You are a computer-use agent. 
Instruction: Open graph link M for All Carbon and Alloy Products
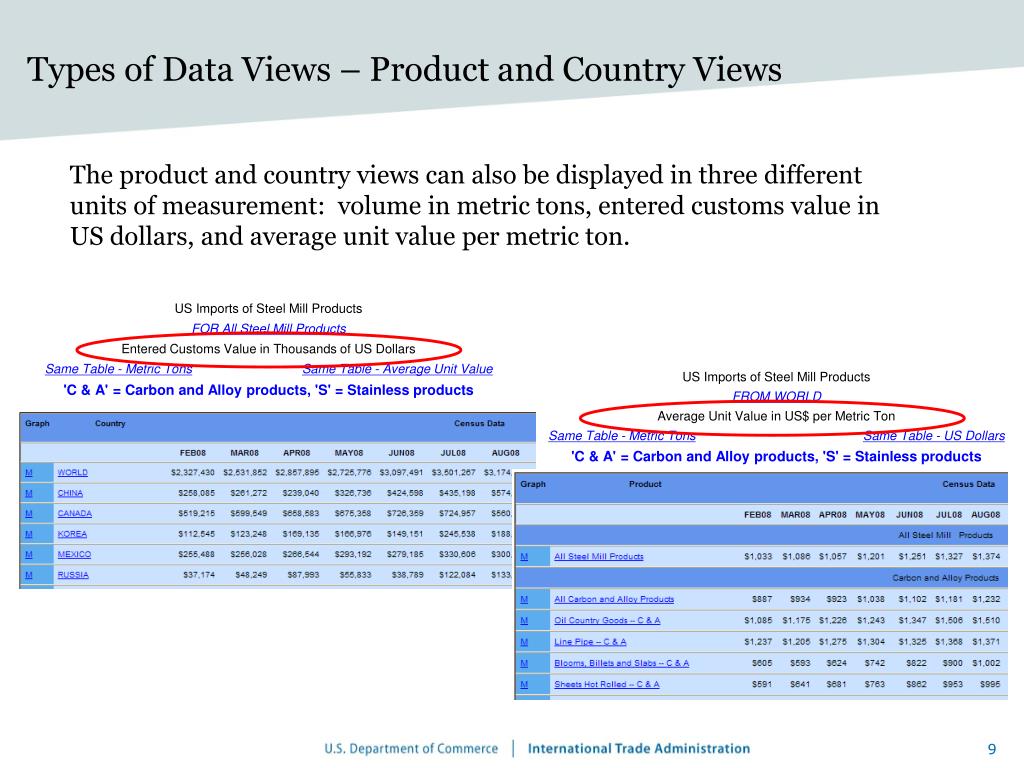click(524, 599)
